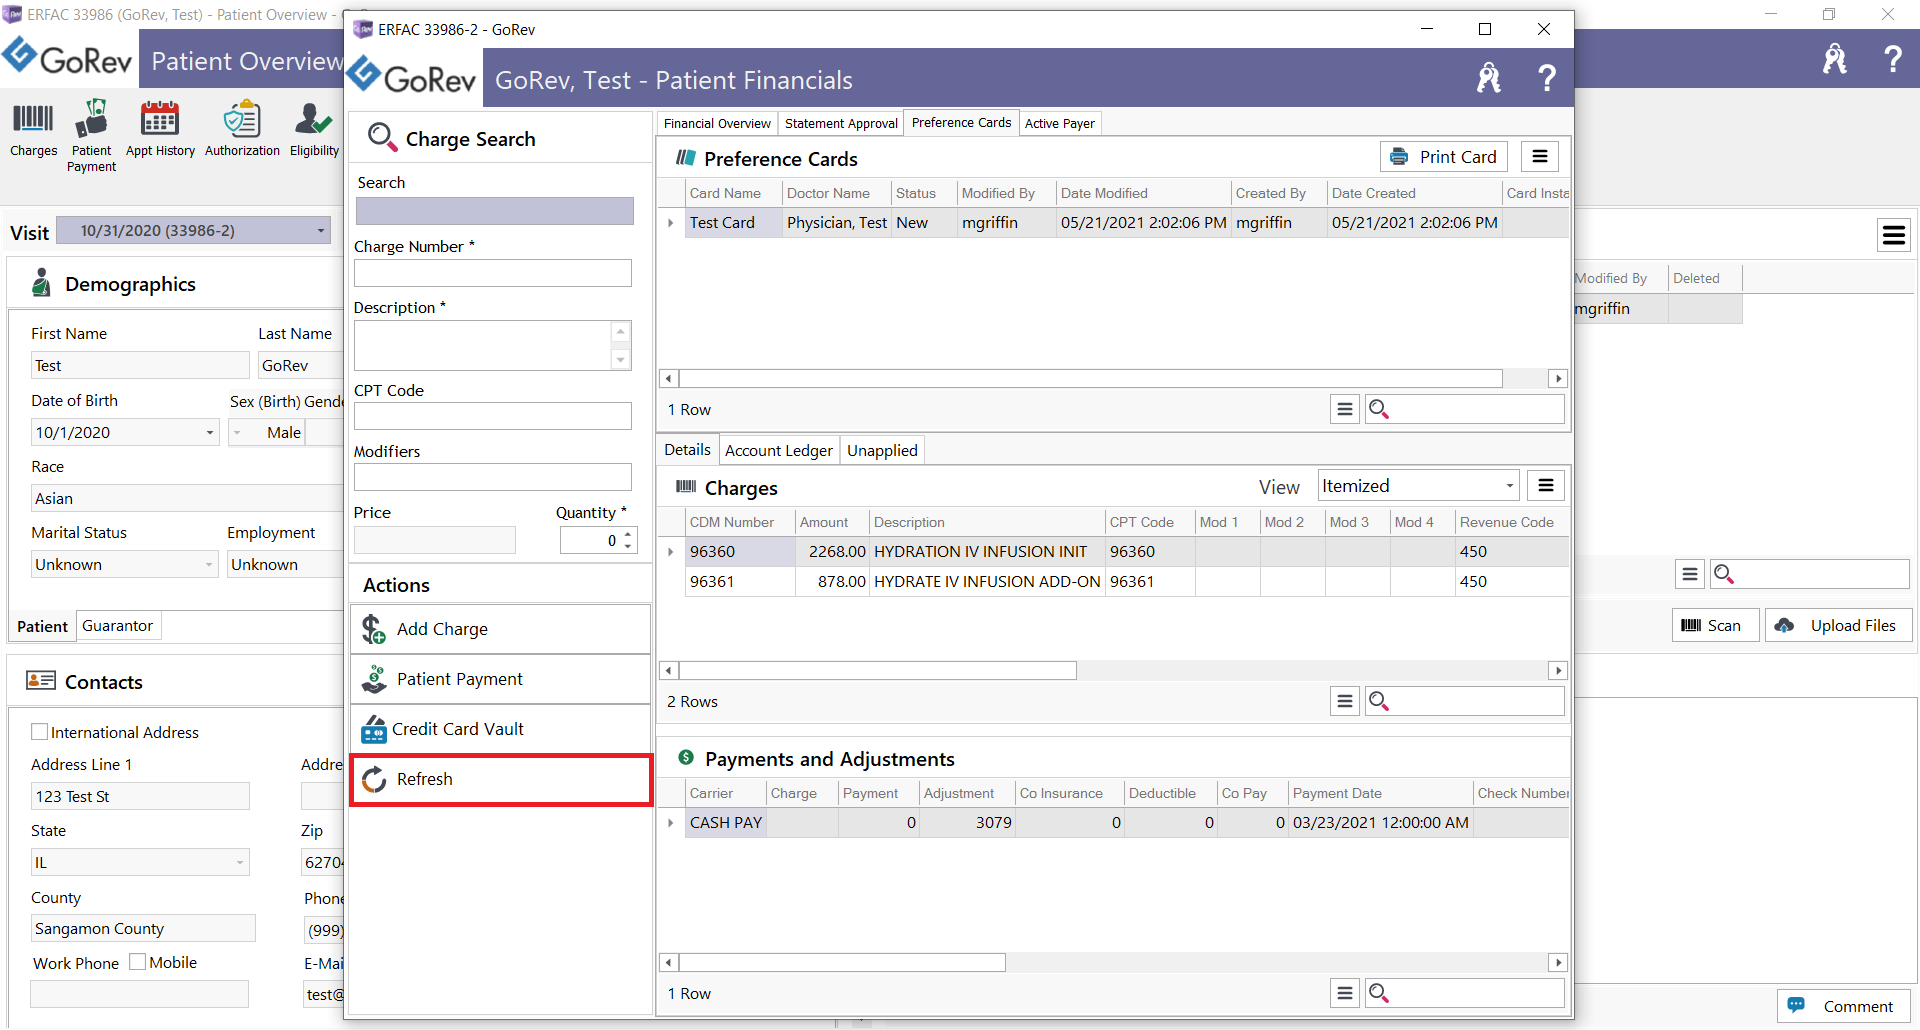Open hamburger menu at top right of Patient Overview

coord(1894,235)
